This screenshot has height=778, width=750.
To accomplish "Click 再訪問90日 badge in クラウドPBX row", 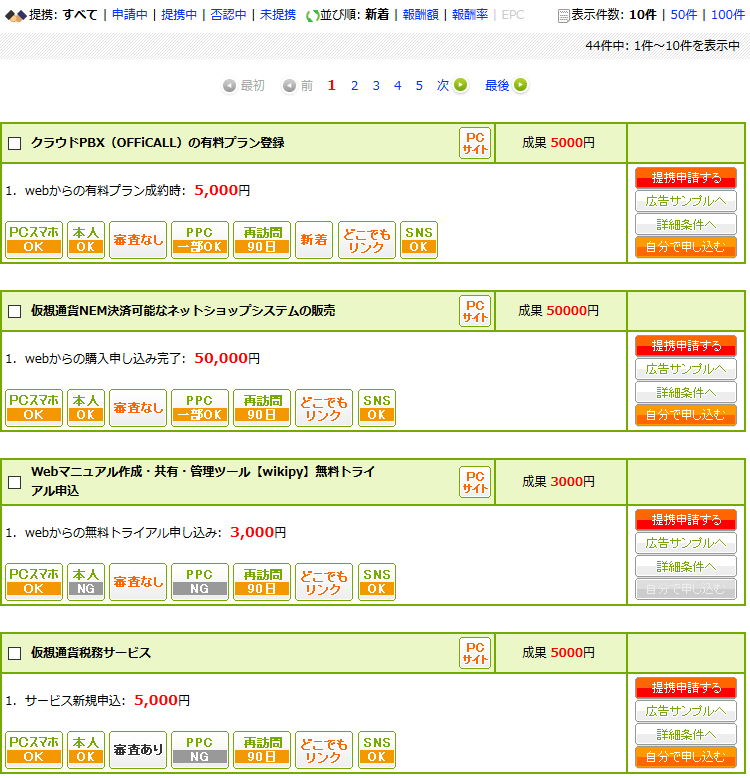I will (262, 240).
